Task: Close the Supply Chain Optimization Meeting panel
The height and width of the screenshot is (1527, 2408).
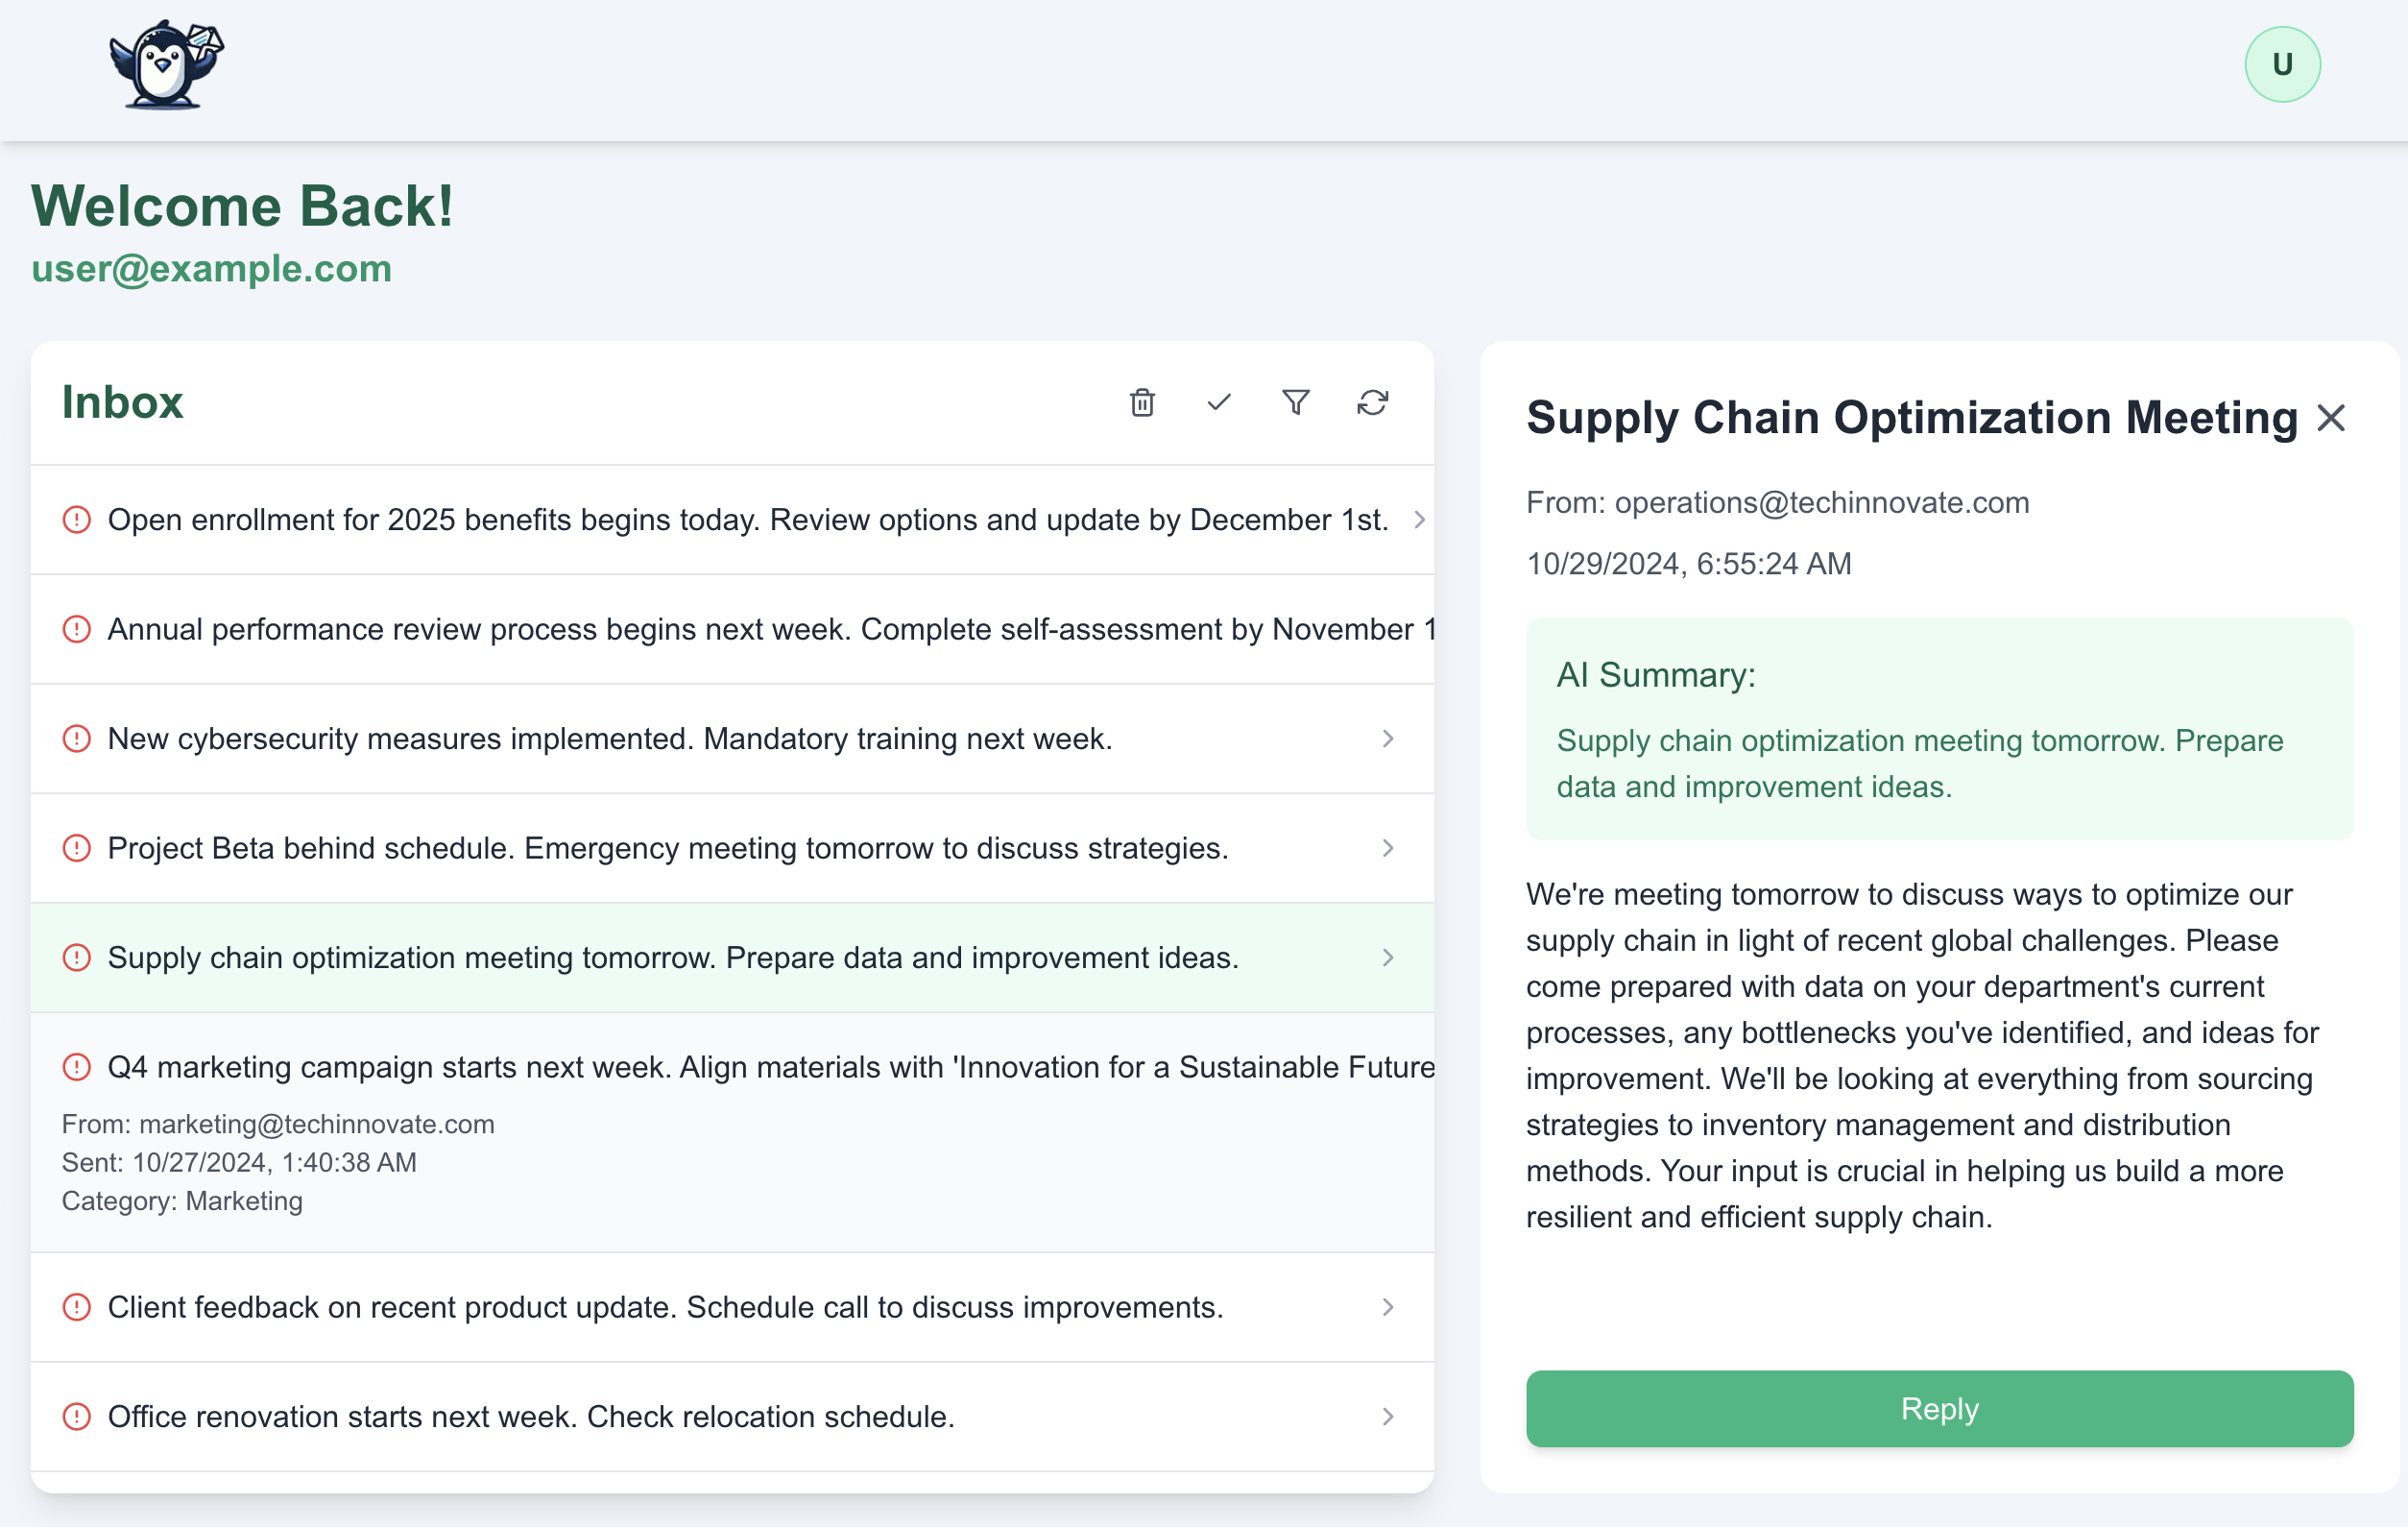Action: click(x=2330, y=418)
